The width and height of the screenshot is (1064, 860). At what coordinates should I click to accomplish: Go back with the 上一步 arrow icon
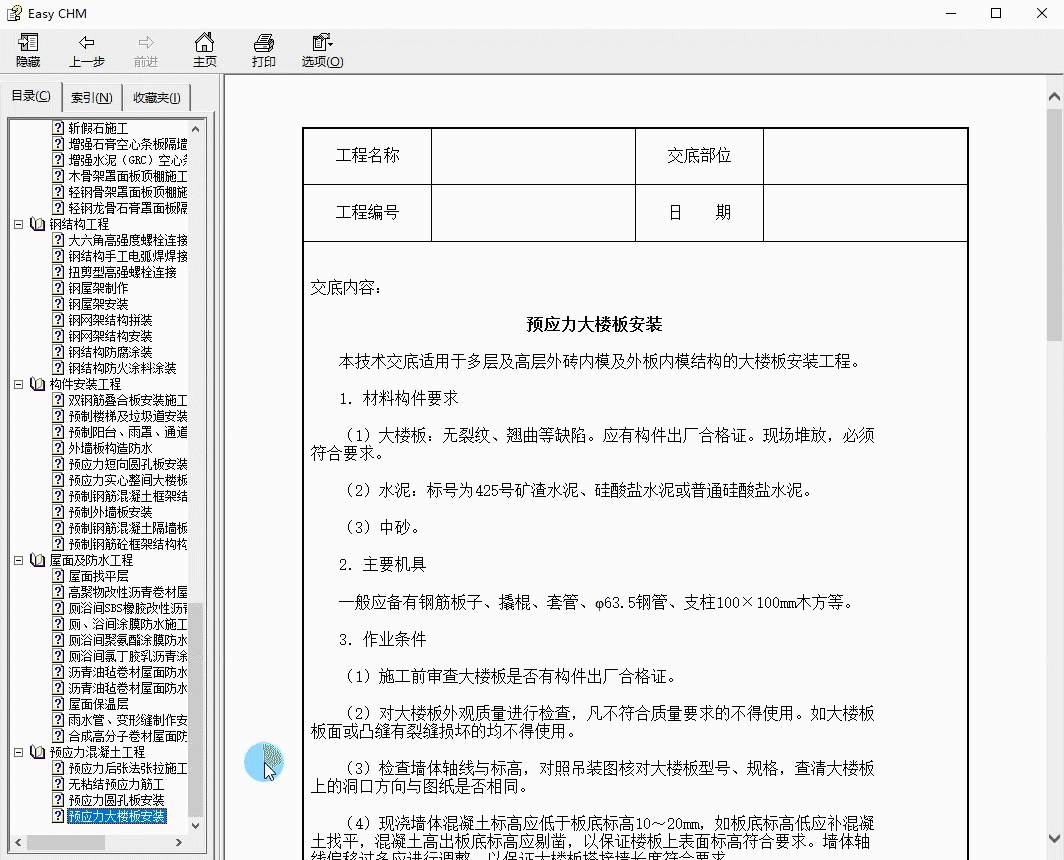point(86,43)
